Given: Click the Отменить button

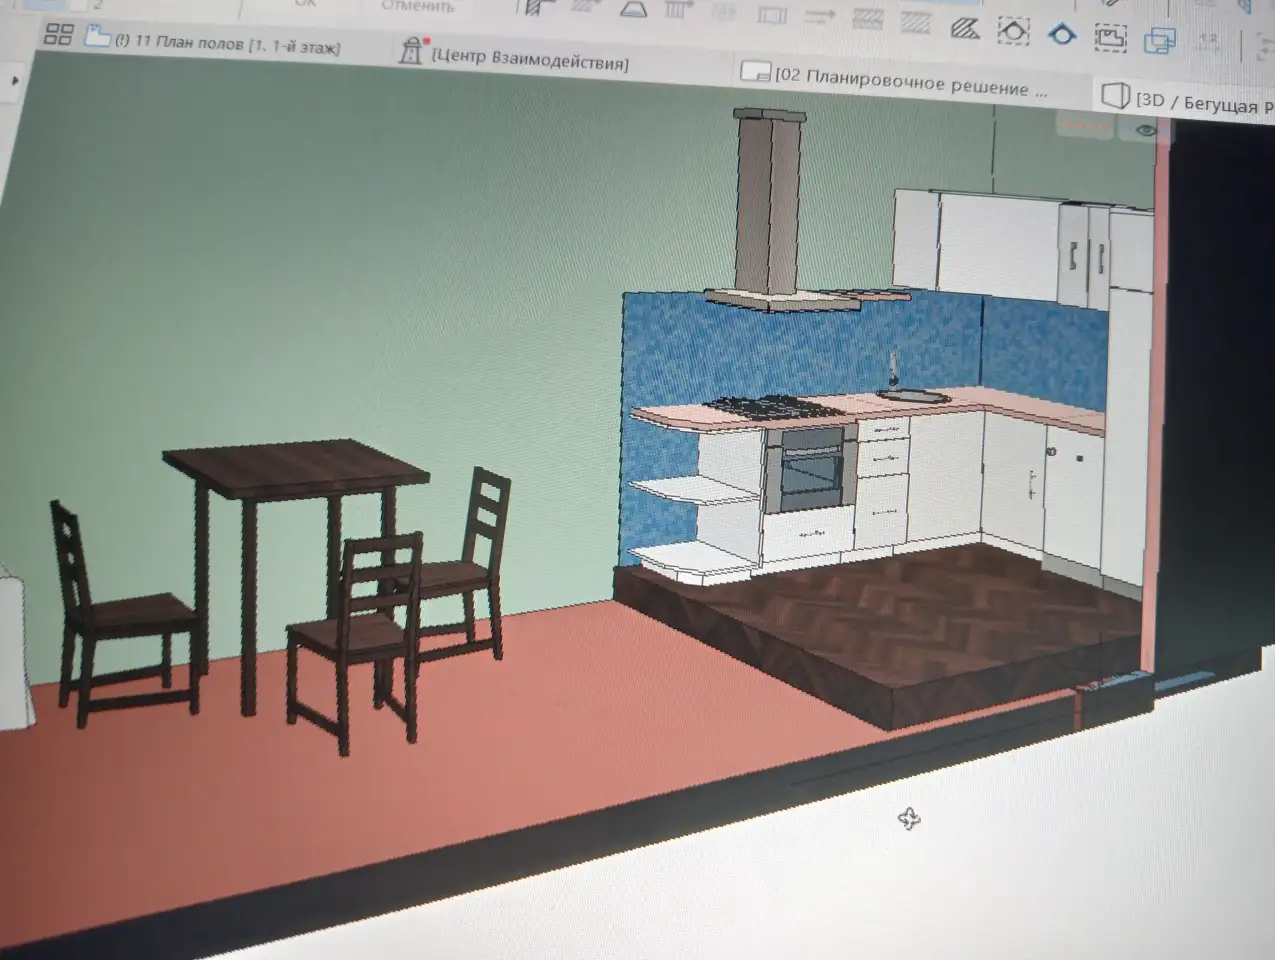Looking at the screenshot, I should 418,6.
